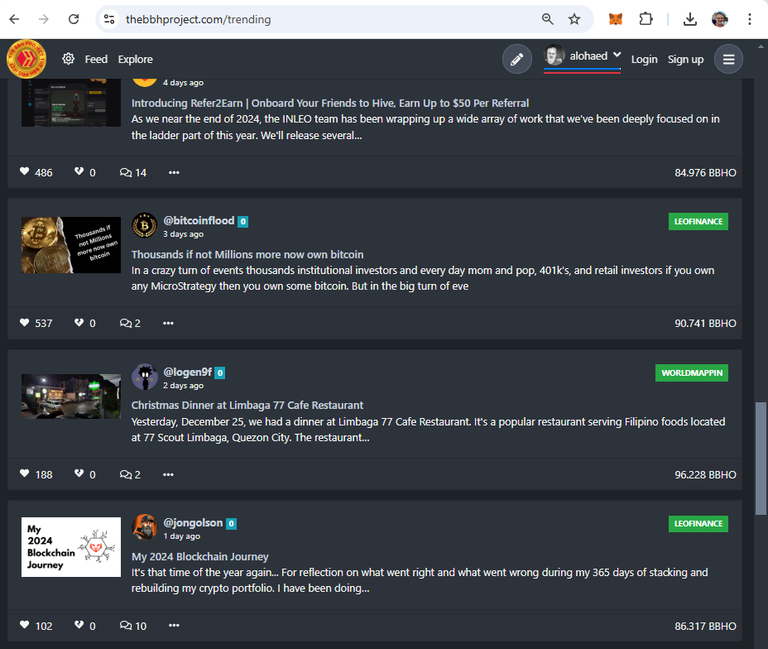The width and height of the screenshot is (768, 649).
Task: Click the pencil compose post button
Action: [x=517, y=59]
